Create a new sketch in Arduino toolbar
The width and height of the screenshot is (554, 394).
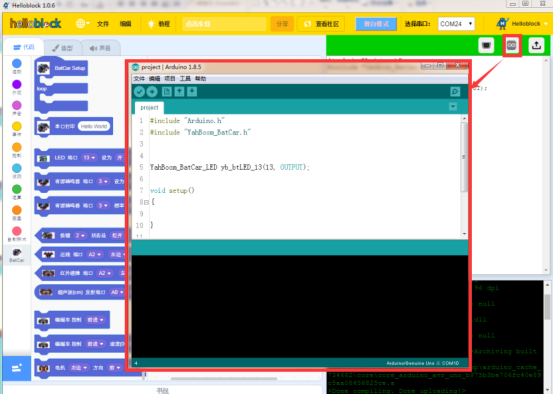167,92
